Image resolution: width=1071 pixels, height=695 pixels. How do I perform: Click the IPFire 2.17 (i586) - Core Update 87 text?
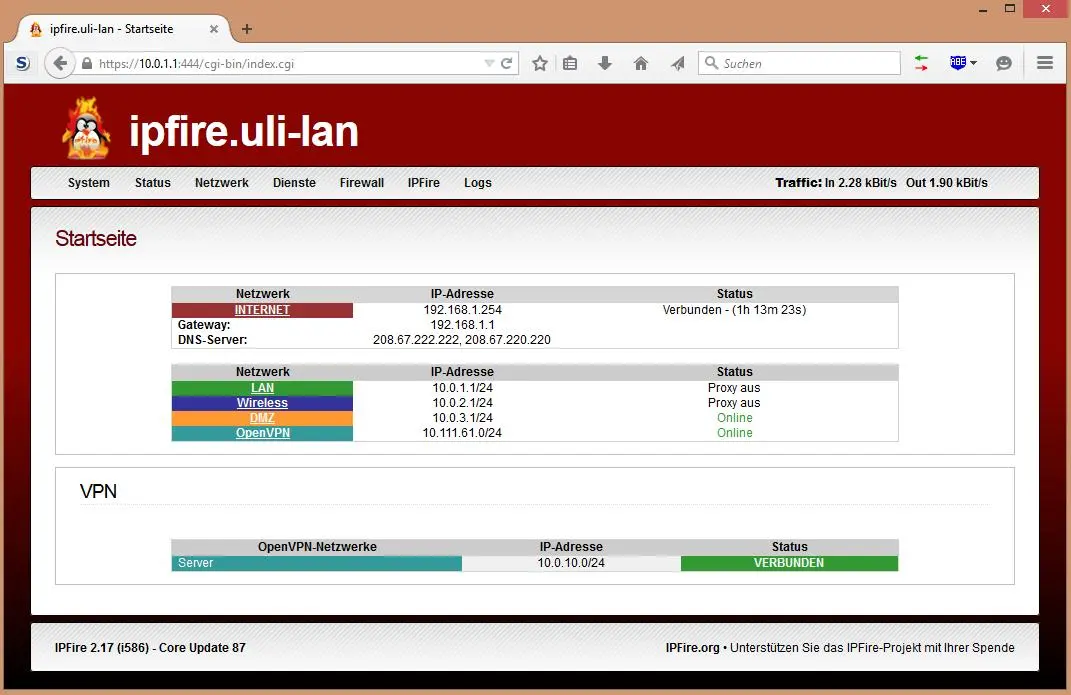150,648
